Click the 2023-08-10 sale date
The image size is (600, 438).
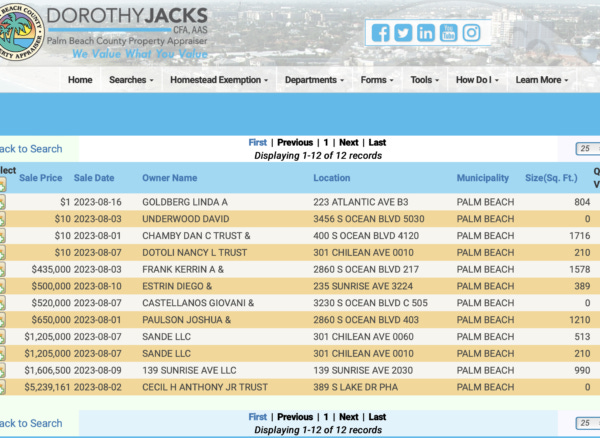click(98, 286)
